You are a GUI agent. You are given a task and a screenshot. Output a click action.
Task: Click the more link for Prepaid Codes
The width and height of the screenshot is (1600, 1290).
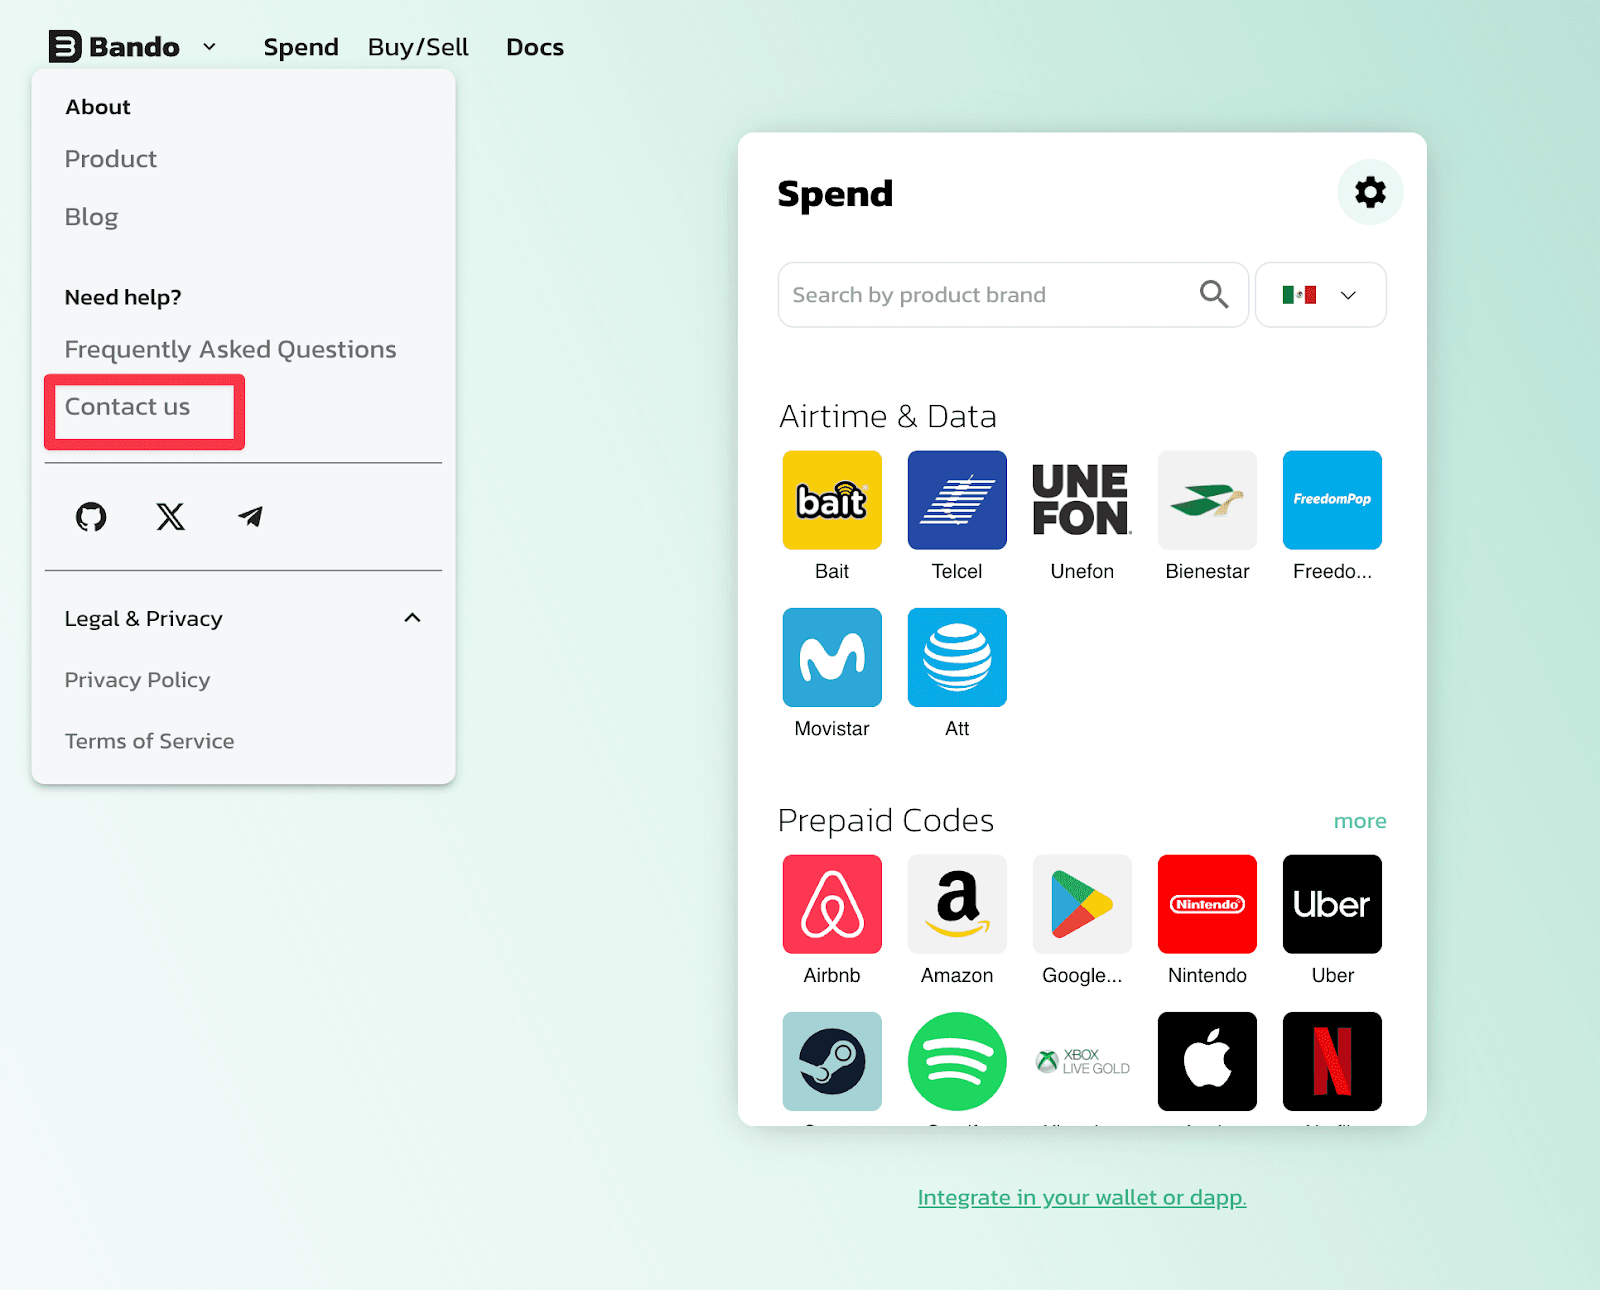click(1360, 821)
